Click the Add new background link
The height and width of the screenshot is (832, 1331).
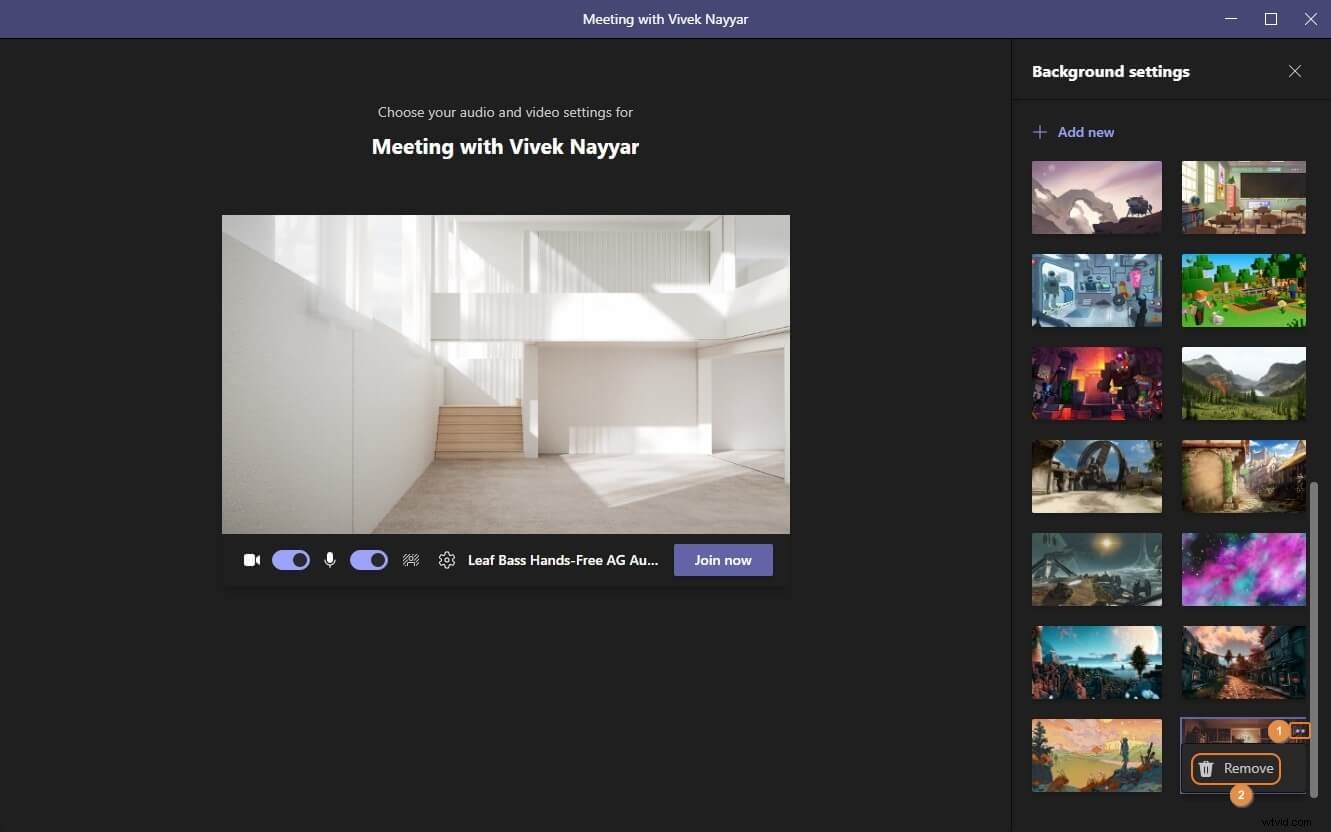pyautogui.click(x=1085, y=131)
